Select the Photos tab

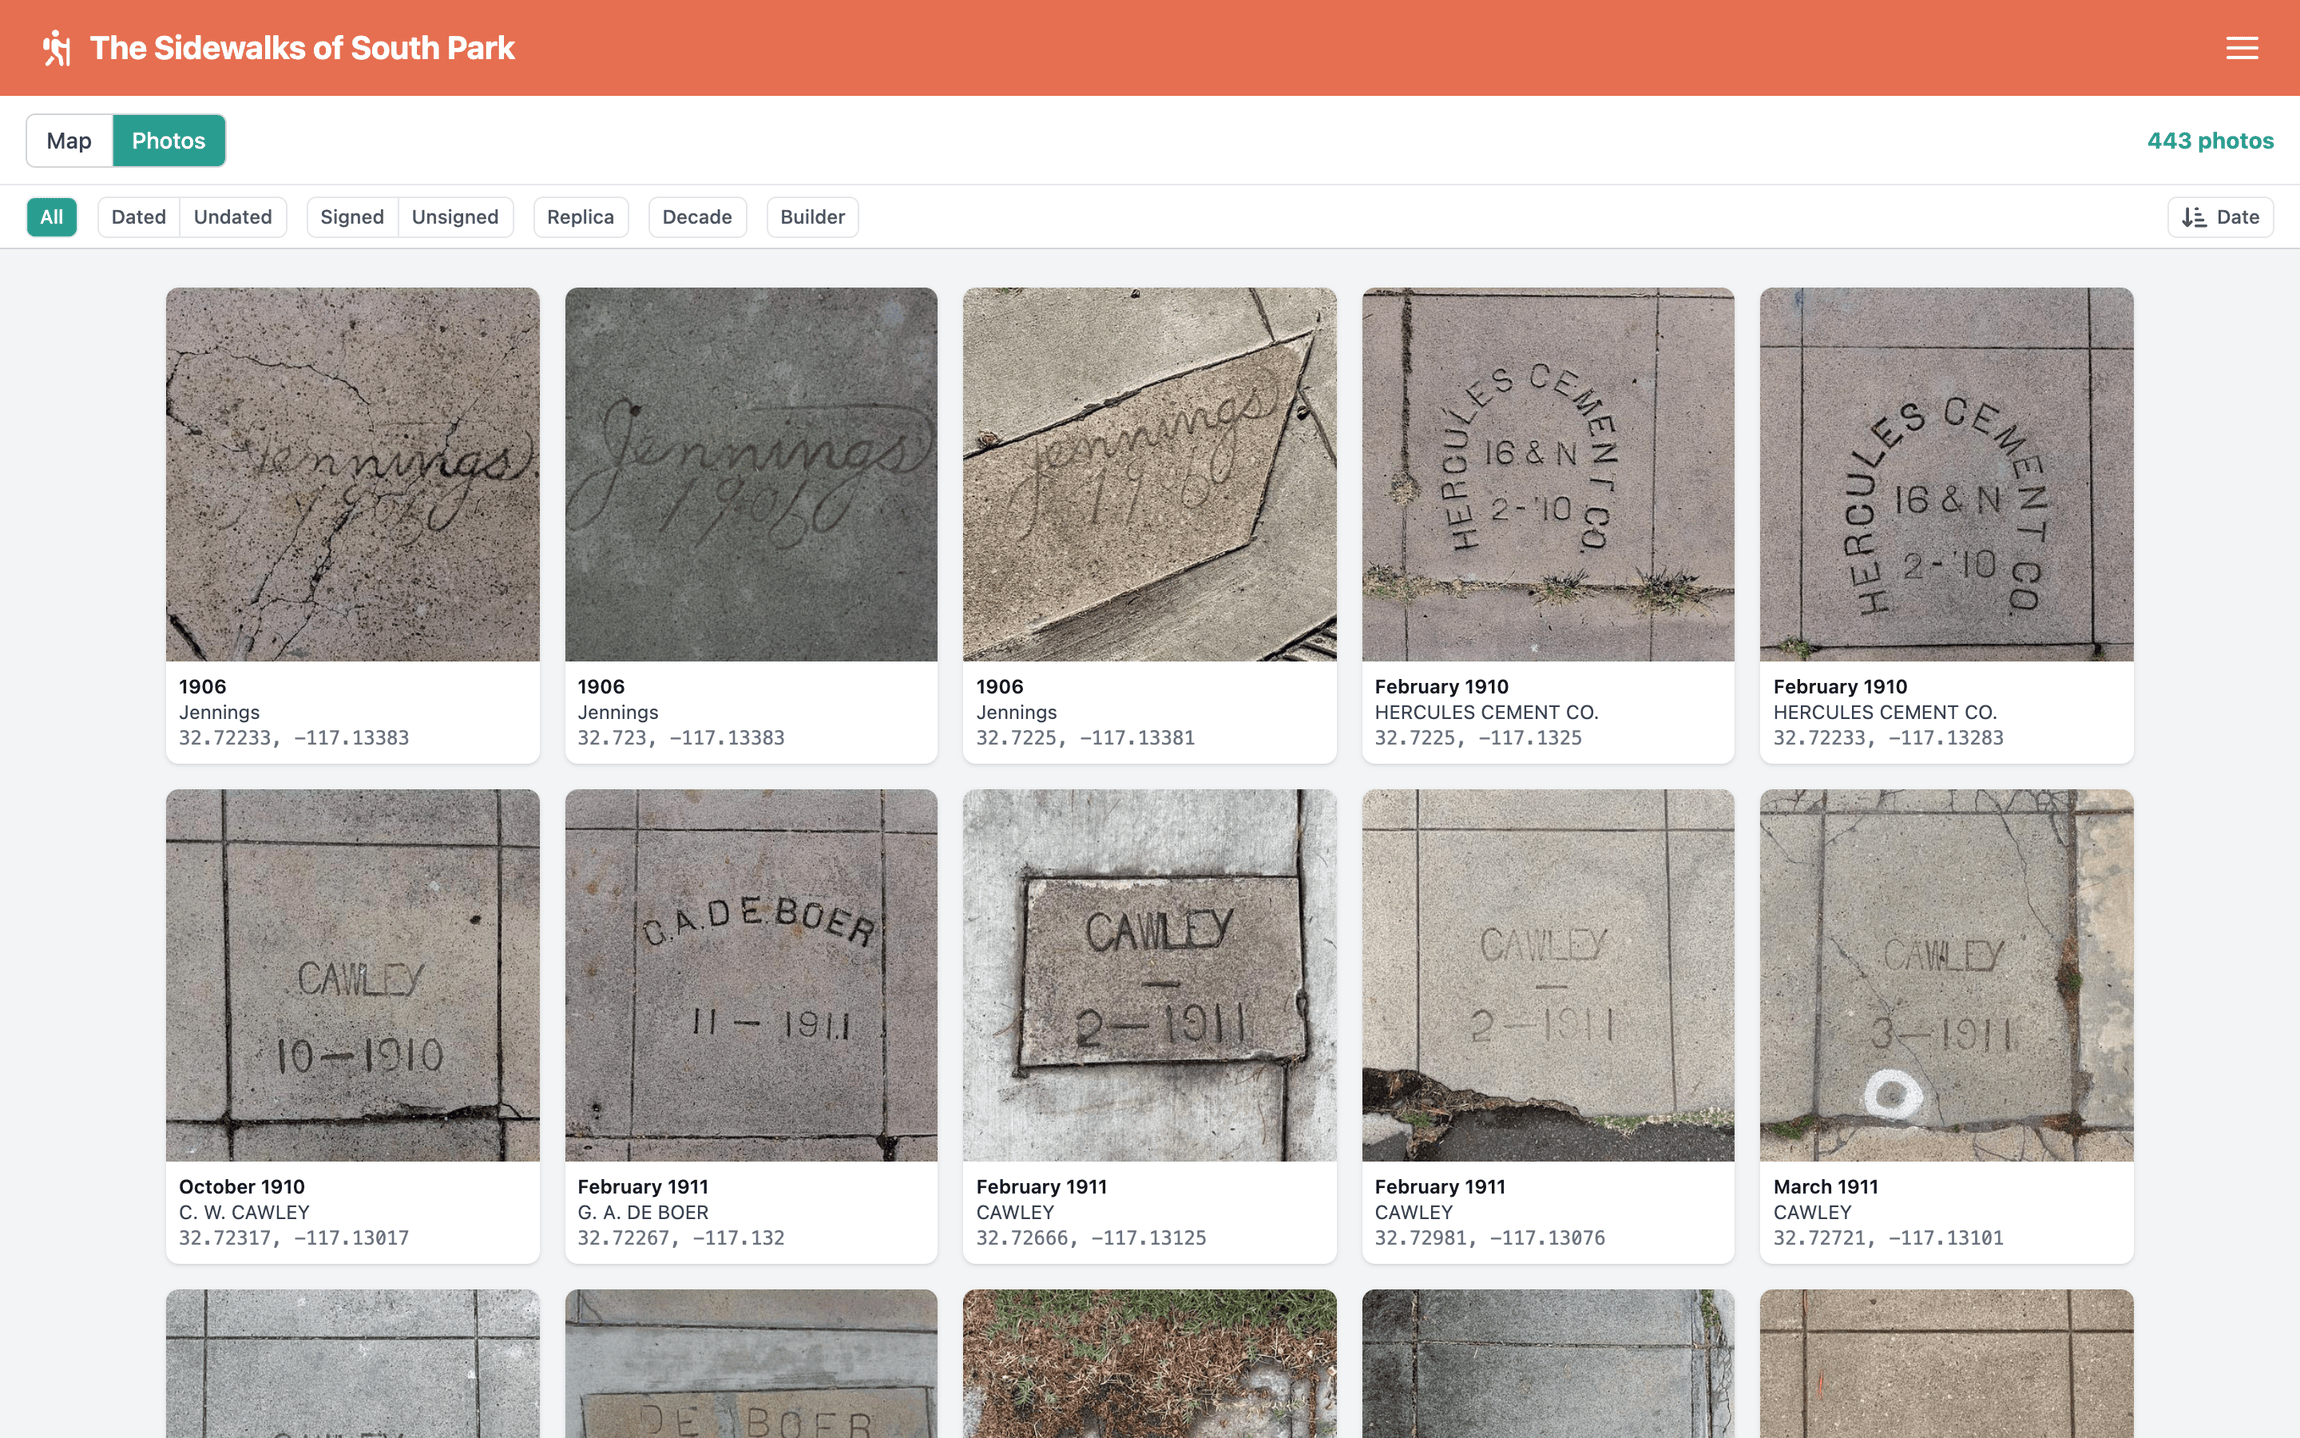pos(169,141)
